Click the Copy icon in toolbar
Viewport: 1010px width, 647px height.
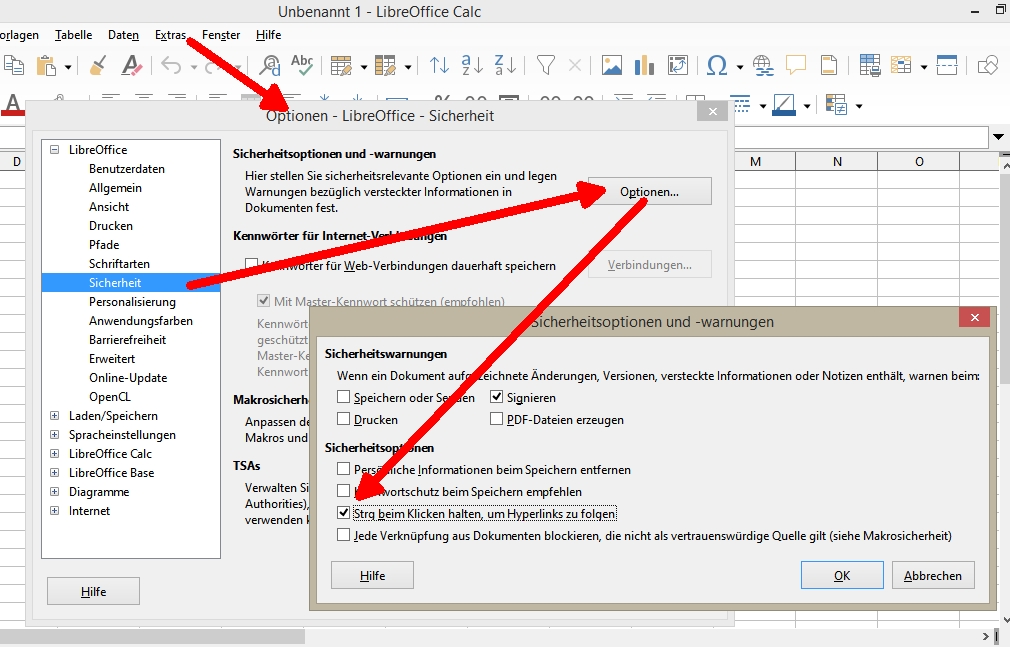click(x=14, y=65)
